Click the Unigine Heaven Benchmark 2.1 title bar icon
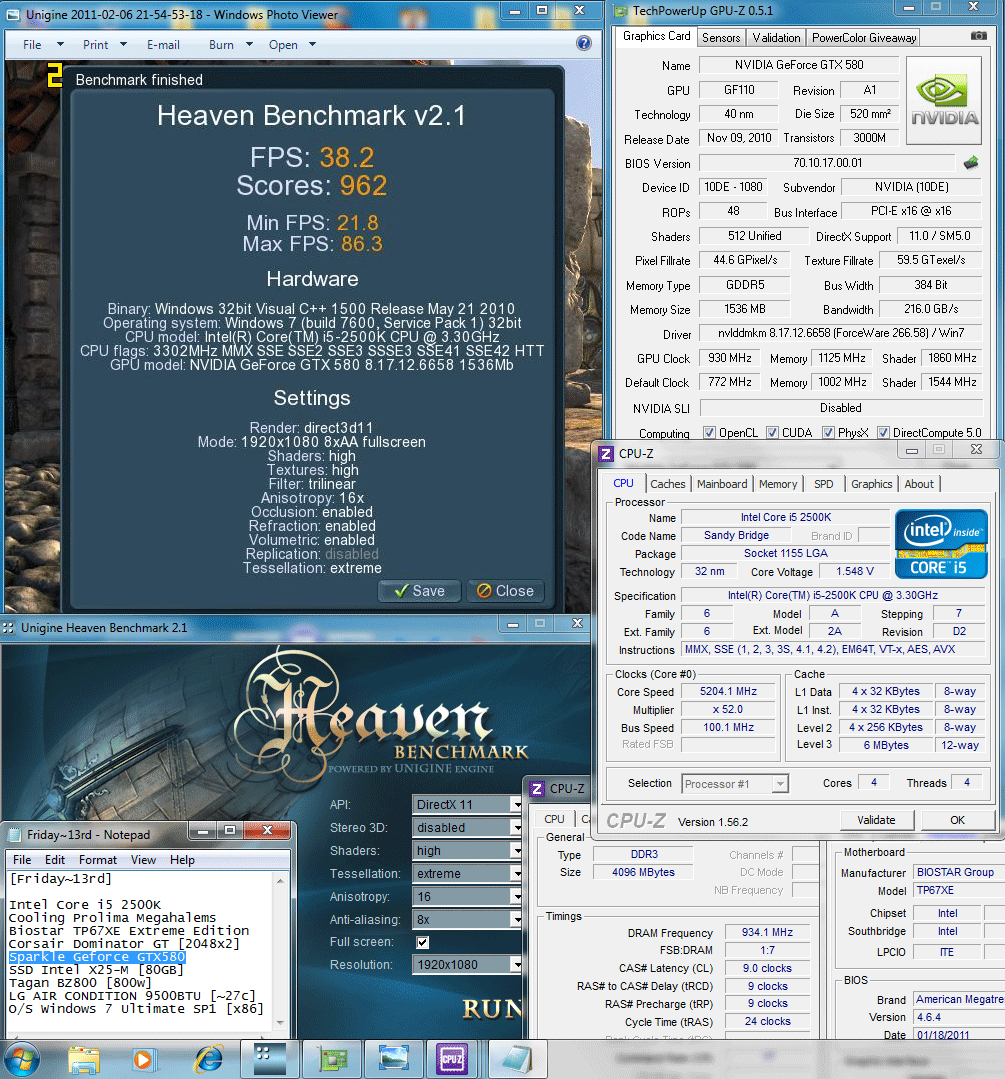This screenshot has width=1005, height=1079. pyautogui.click(x=8, y=628)
